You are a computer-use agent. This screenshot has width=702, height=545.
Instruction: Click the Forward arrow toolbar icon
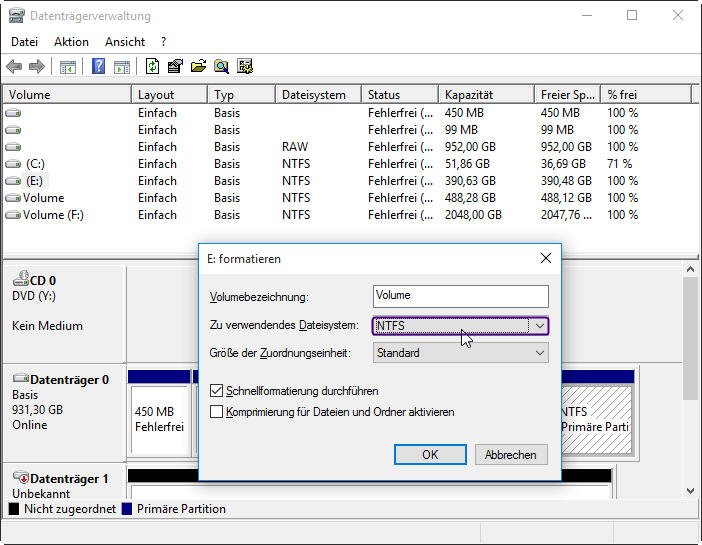[37, 67]
